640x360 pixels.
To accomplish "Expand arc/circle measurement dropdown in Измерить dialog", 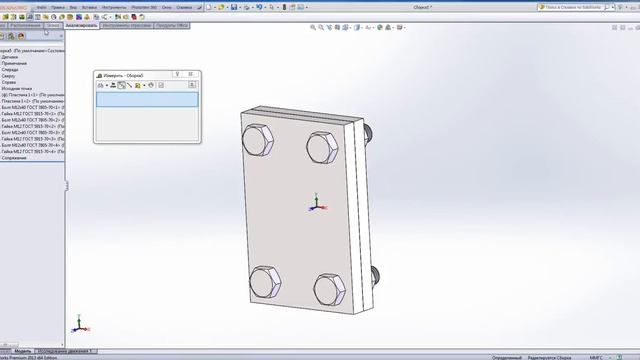I will pos(107,85).
